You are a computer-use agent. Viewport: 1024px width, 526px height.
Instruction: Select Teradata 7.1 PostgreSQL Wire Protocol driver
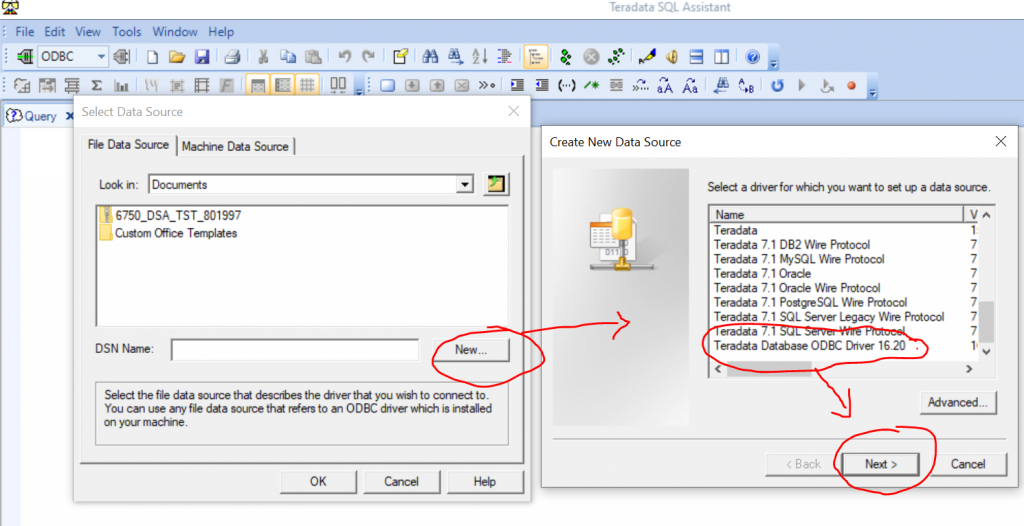coord(810,303)
